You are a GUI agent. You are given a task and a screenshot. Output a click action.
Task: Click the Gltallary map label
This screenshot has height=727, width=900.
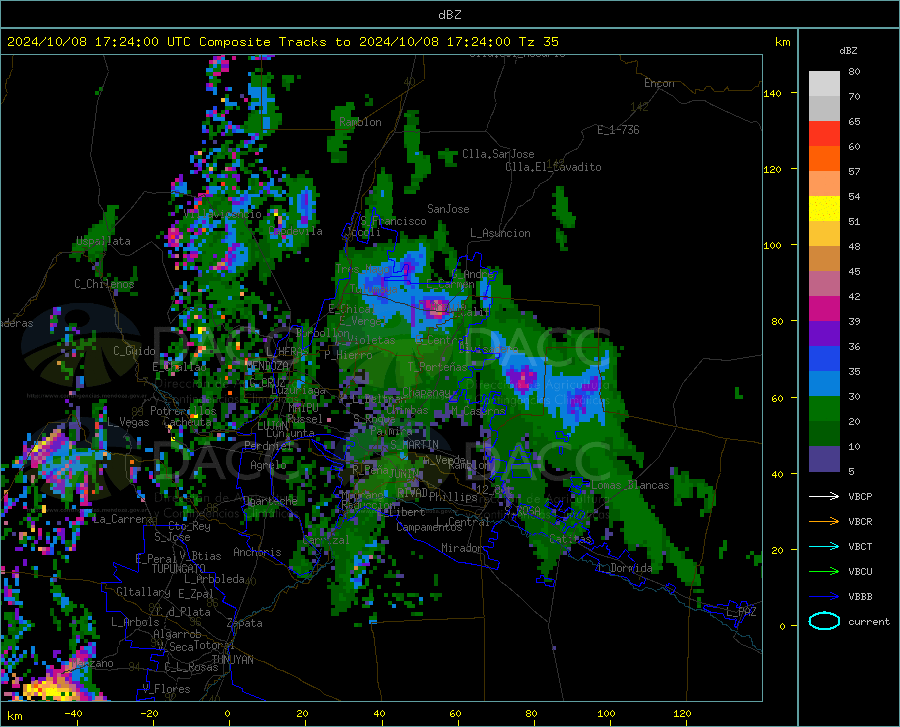pos(143,592)
